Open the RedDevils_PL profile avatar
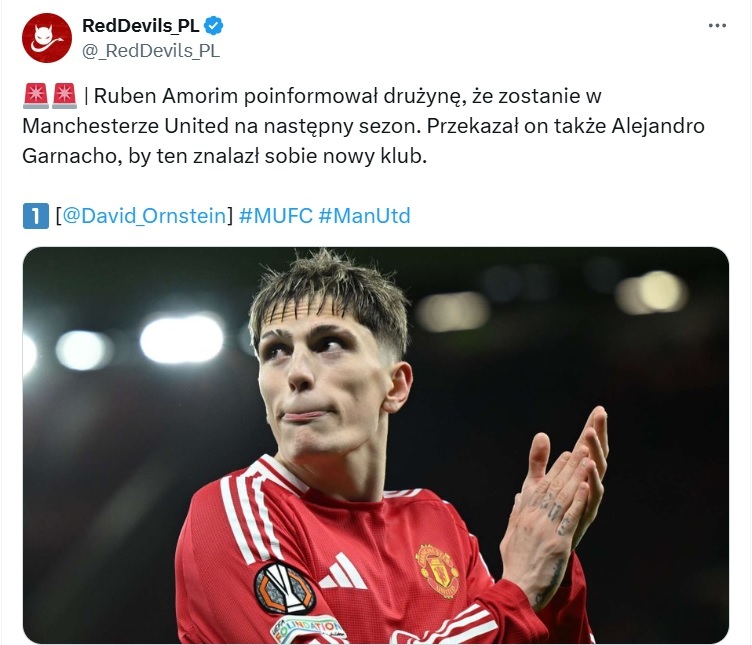Image resolution: width=752 pixels, height=645 pixels. pos(47,38)
